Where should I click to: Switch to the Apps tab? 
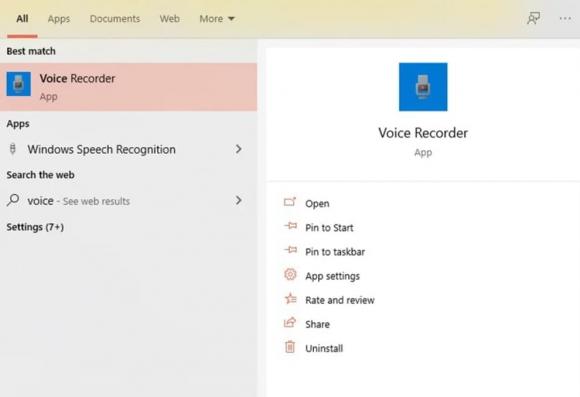tap(59, 18)
